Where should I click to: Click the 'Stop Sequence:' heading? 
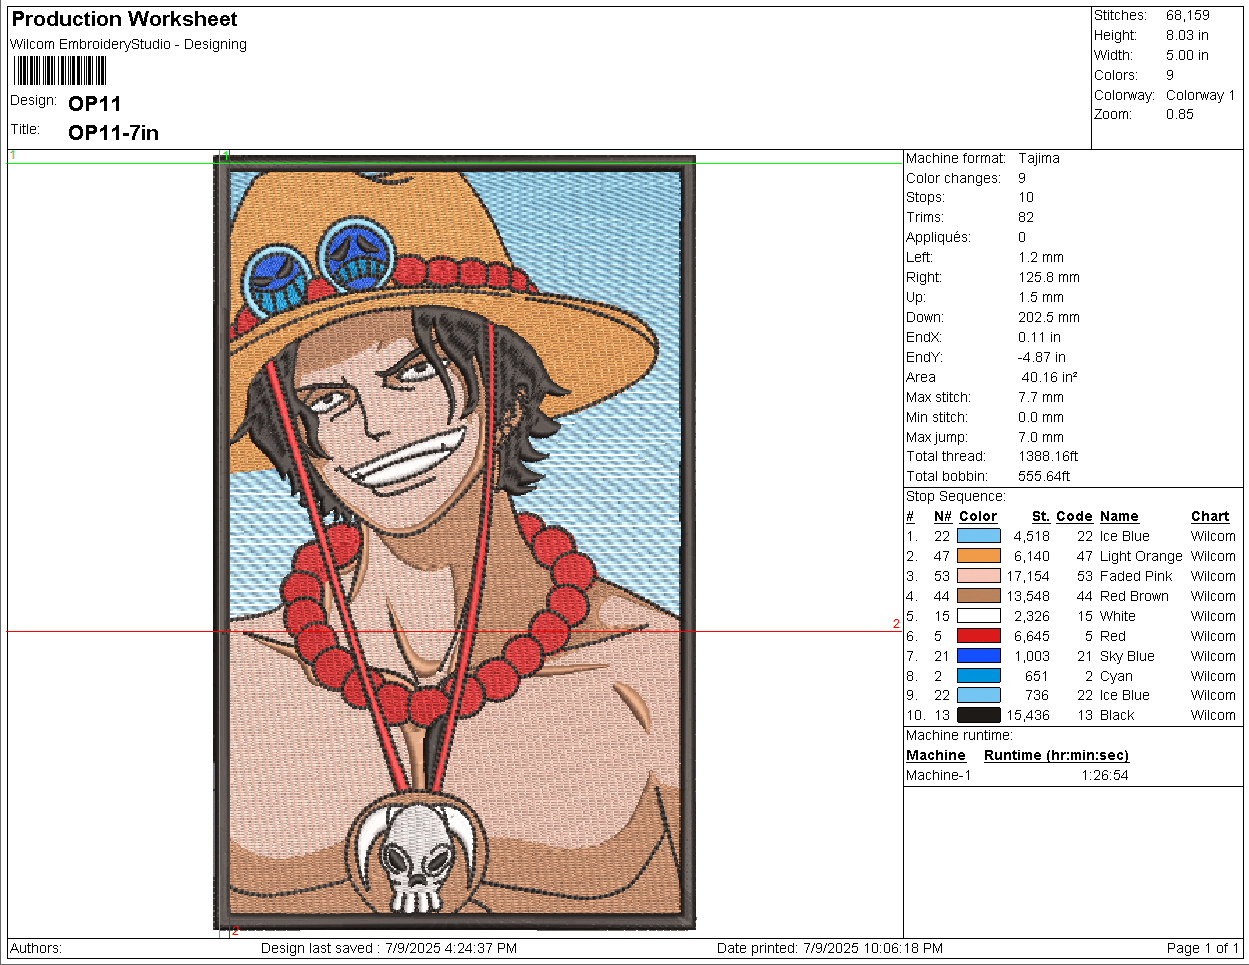coord(956,496)
